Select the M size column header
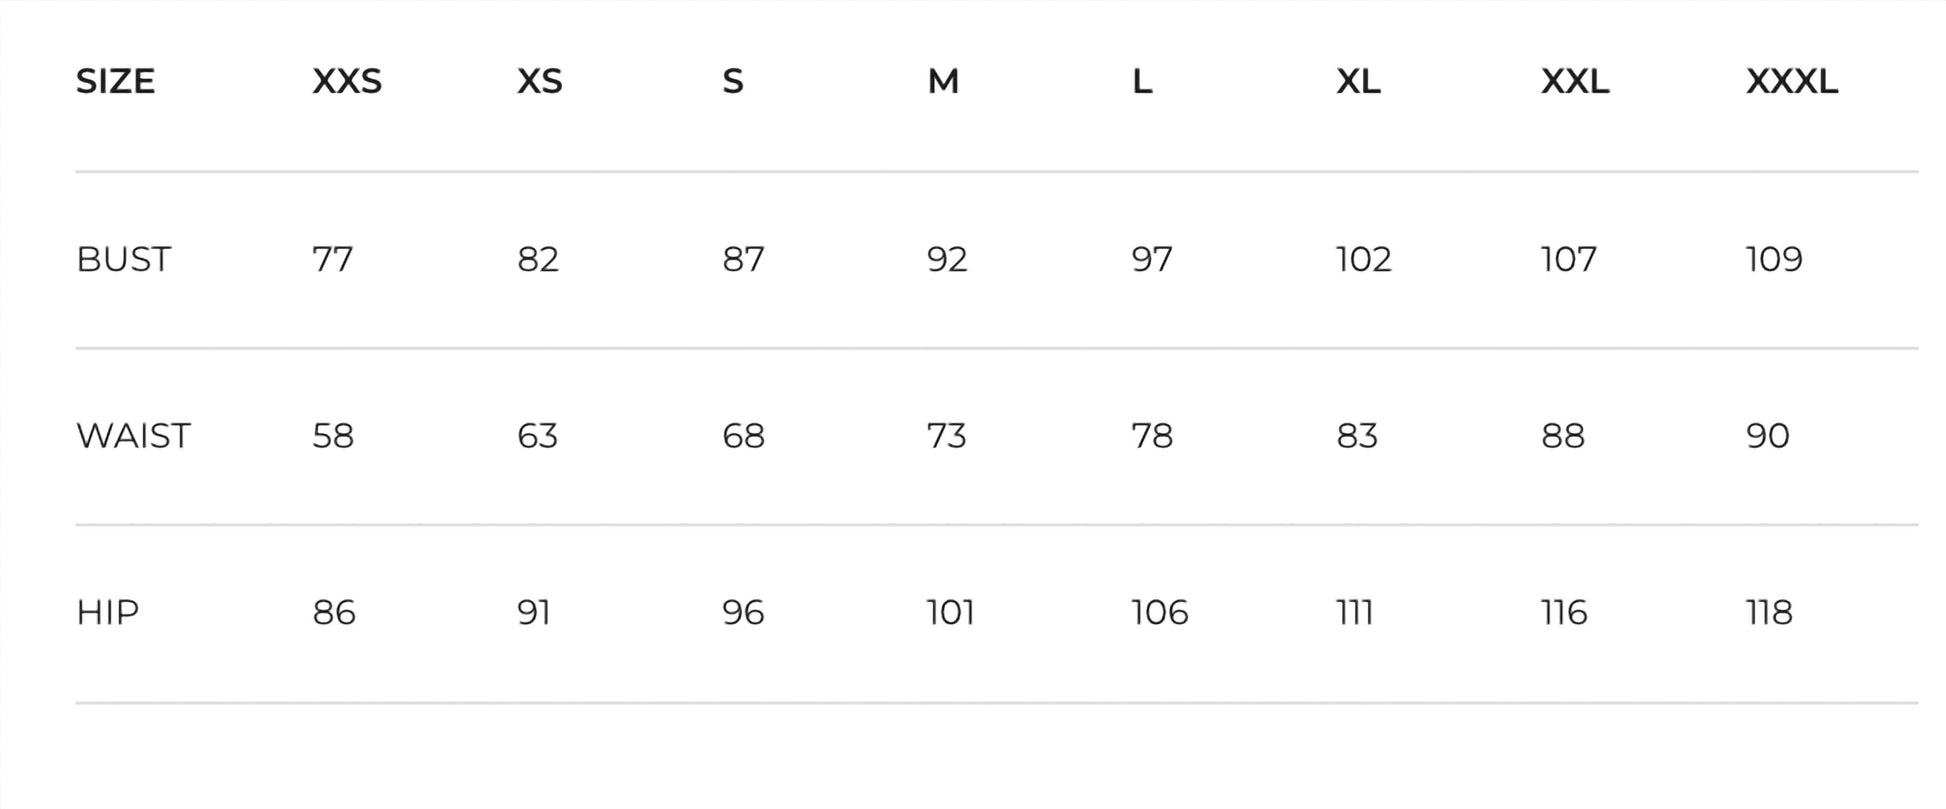Viewport: 1946px width, 809px height. 943,81
